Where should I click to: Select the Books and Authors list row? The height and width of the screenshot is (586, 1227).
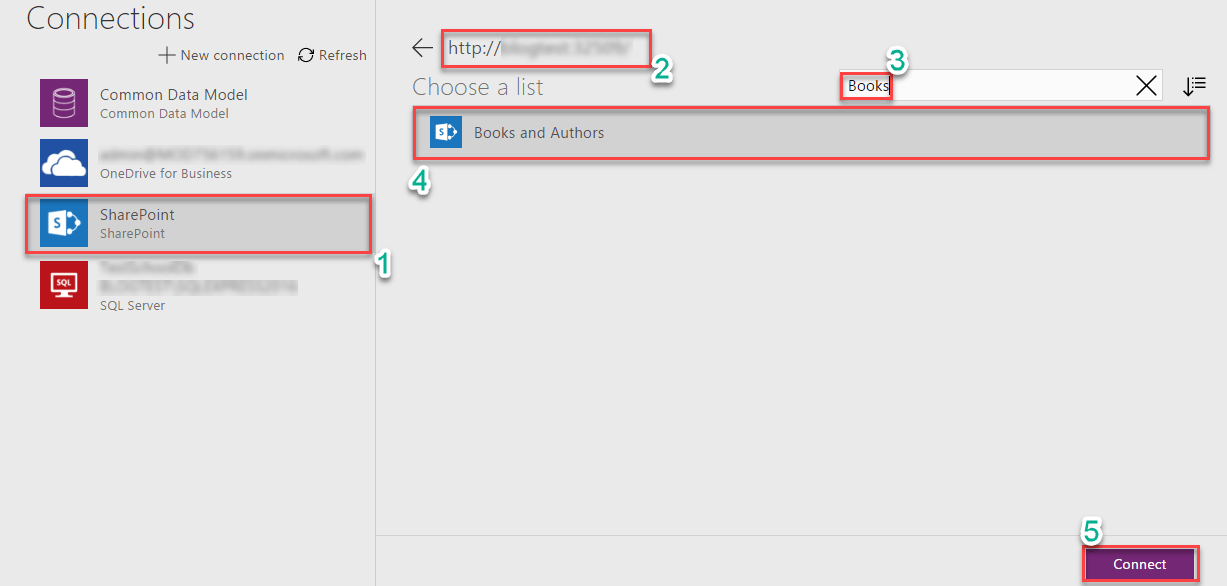810,133
